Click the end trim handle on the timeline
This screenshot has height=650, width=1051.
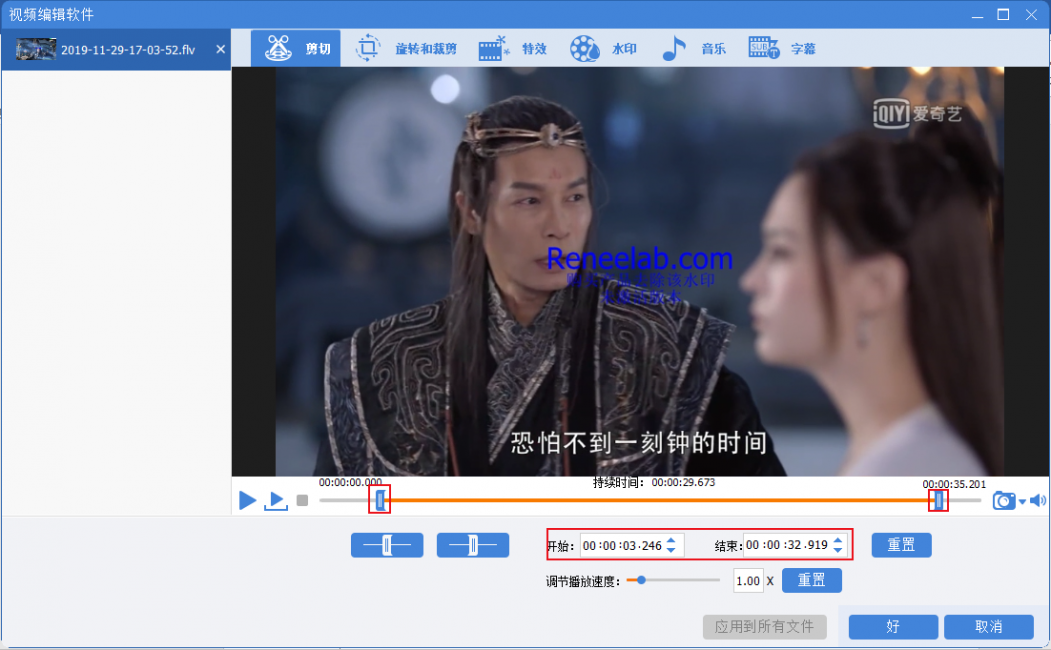point(938,500)
